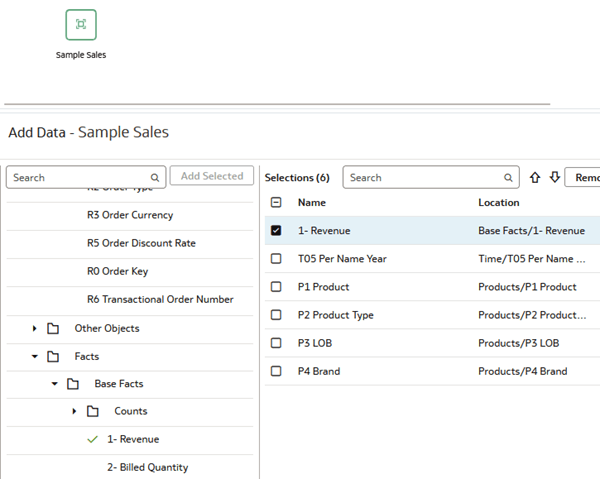The image size is (600, 479).
Task: Click the Sample Sales dataset icon
Action: [81, 25]
